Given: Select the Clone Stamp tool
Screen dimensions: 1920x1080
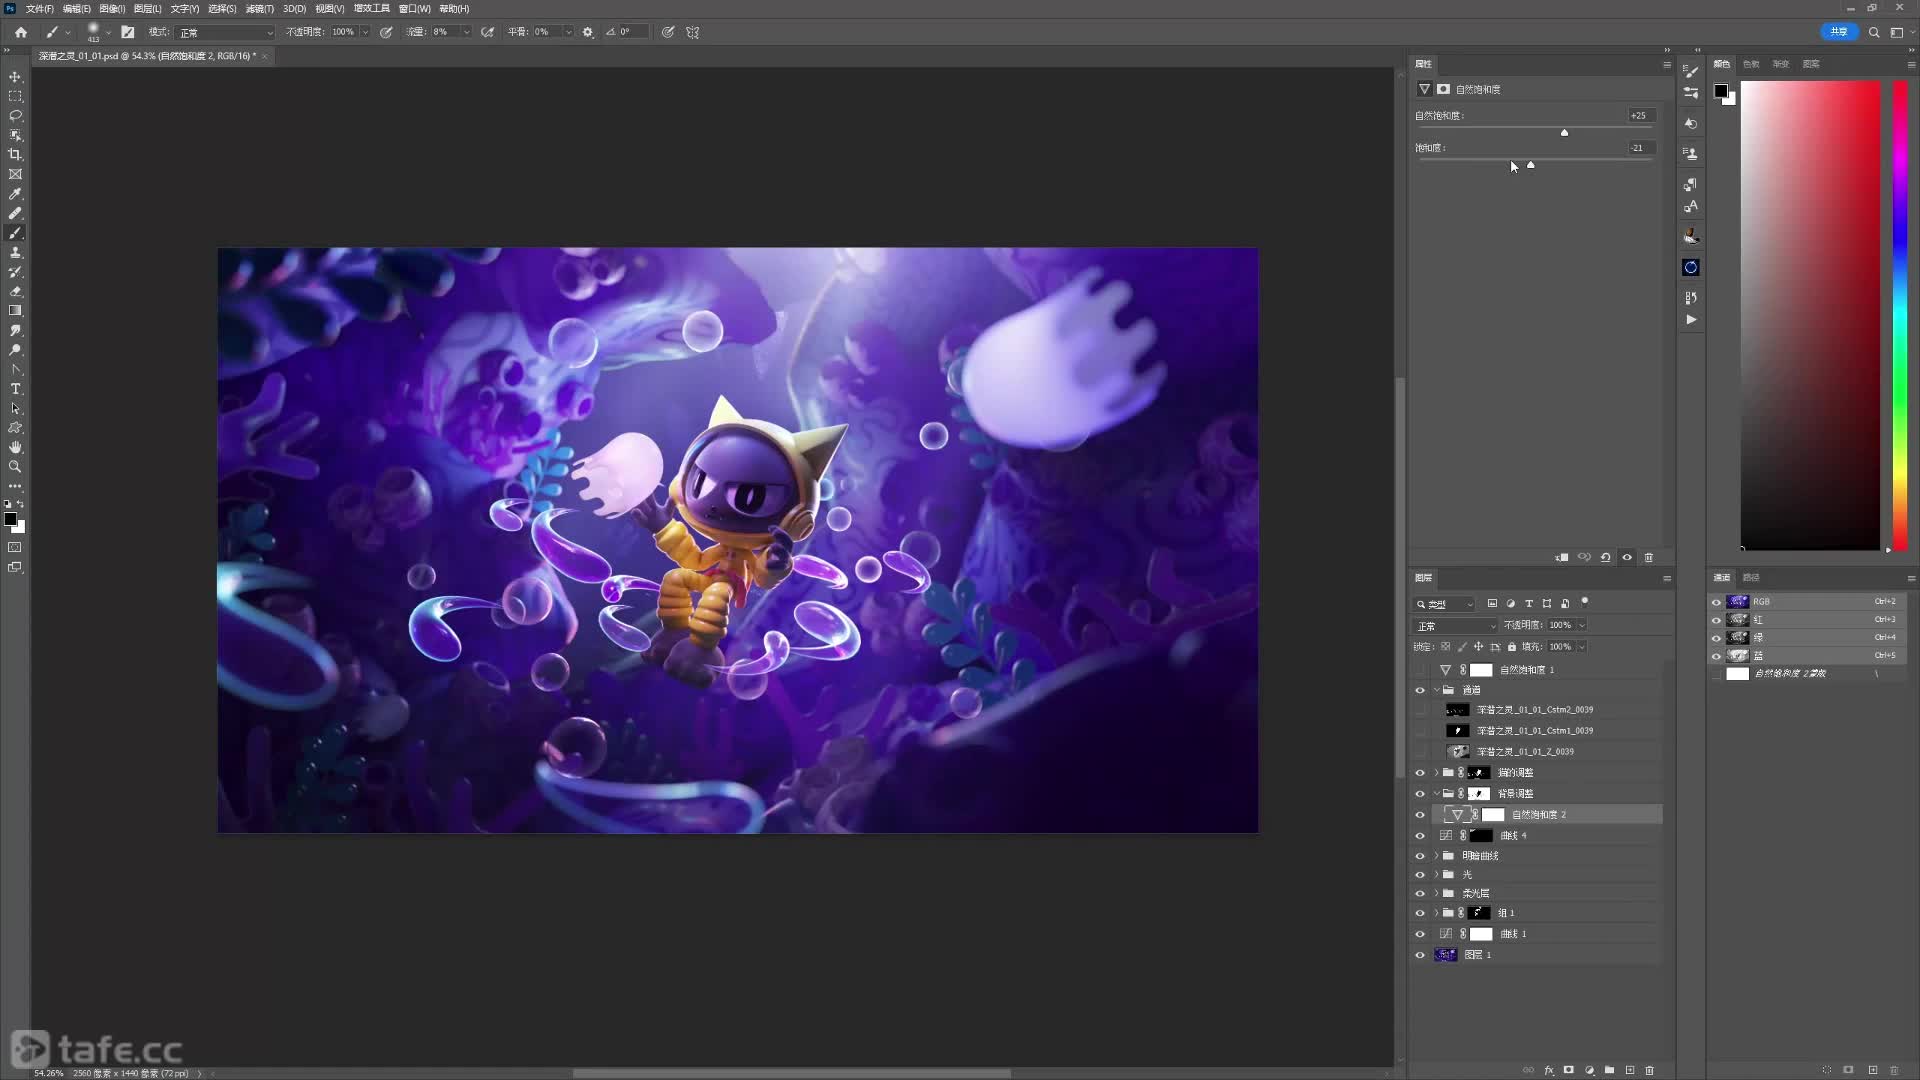Looking at the screenshot, I should (15, 252).
